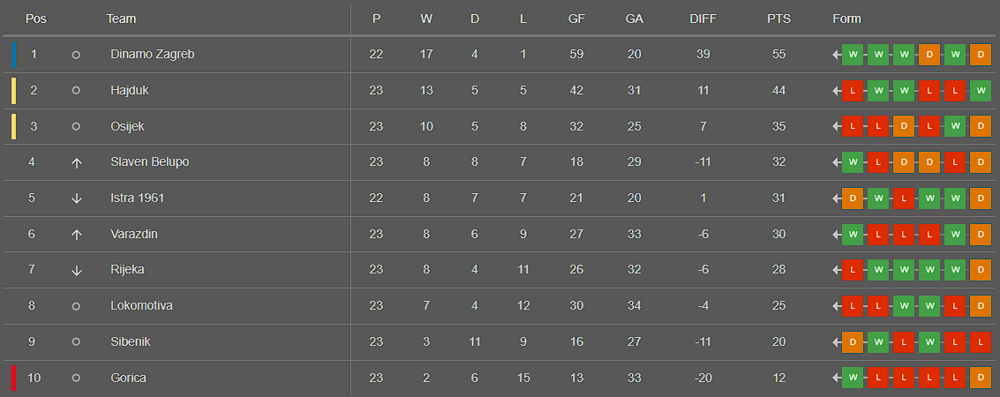Click the DIFF column header
1000x397 pixels.
[x=703, y=19]
